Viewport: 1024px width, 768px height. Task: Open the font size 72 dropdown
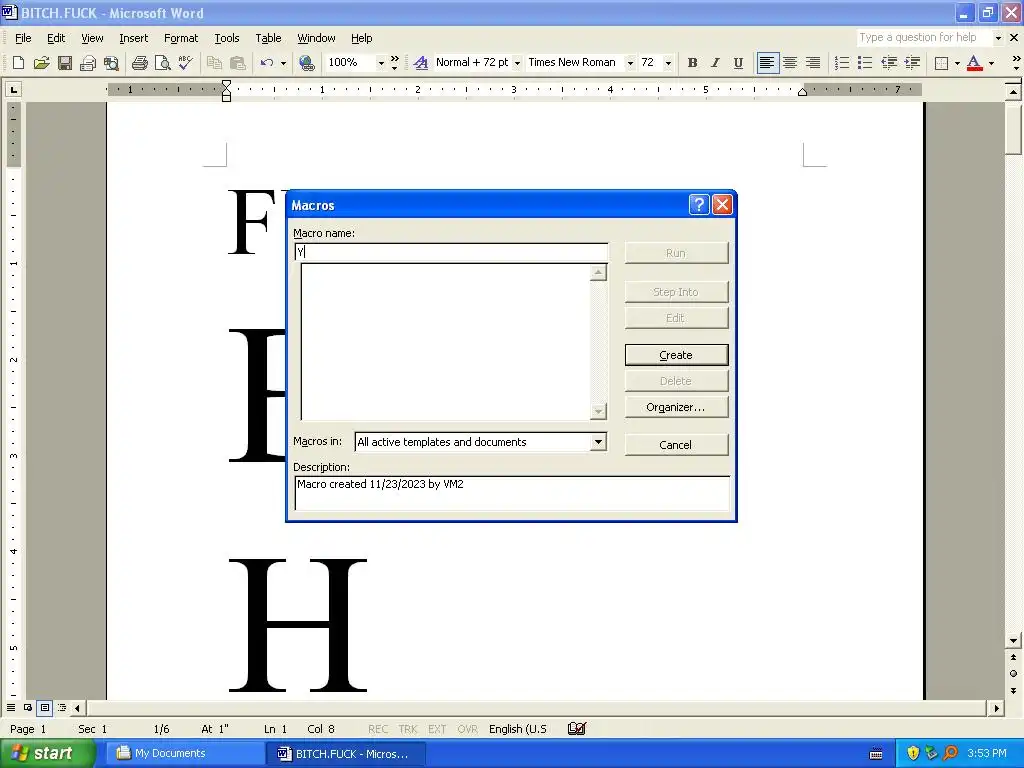click(x=668, y=63)
